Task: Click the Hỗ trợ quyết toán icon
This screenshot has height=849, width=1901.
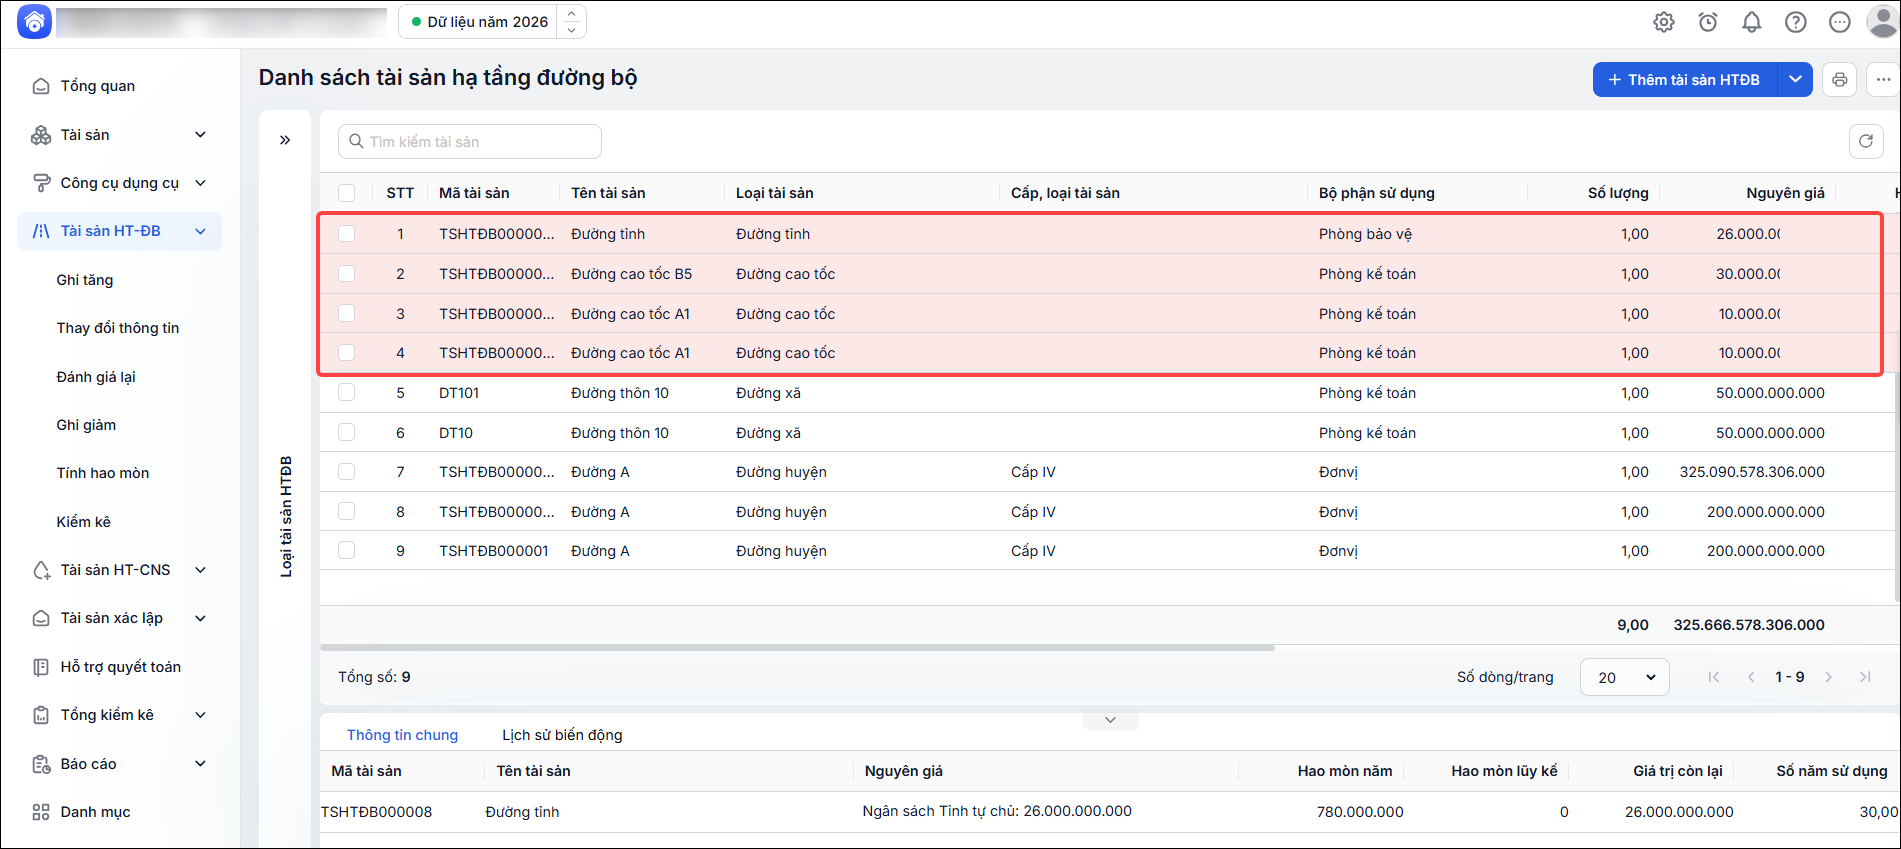Action: [x=41, y=667]
